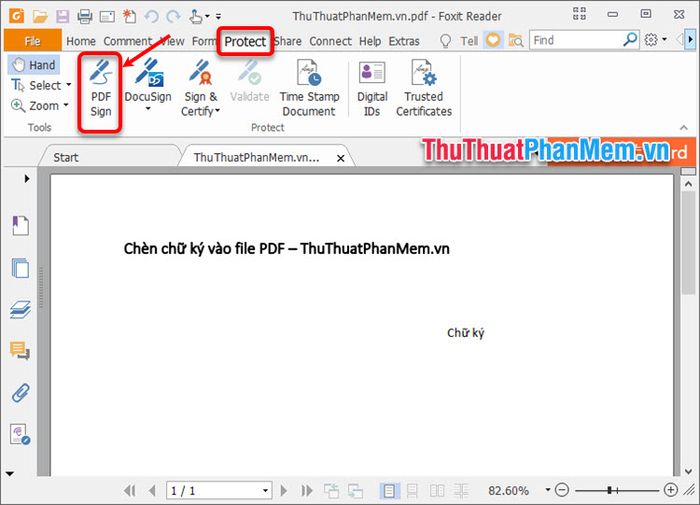Switch to the Protect tab
The image size is (700, 505).
(245, 41)
